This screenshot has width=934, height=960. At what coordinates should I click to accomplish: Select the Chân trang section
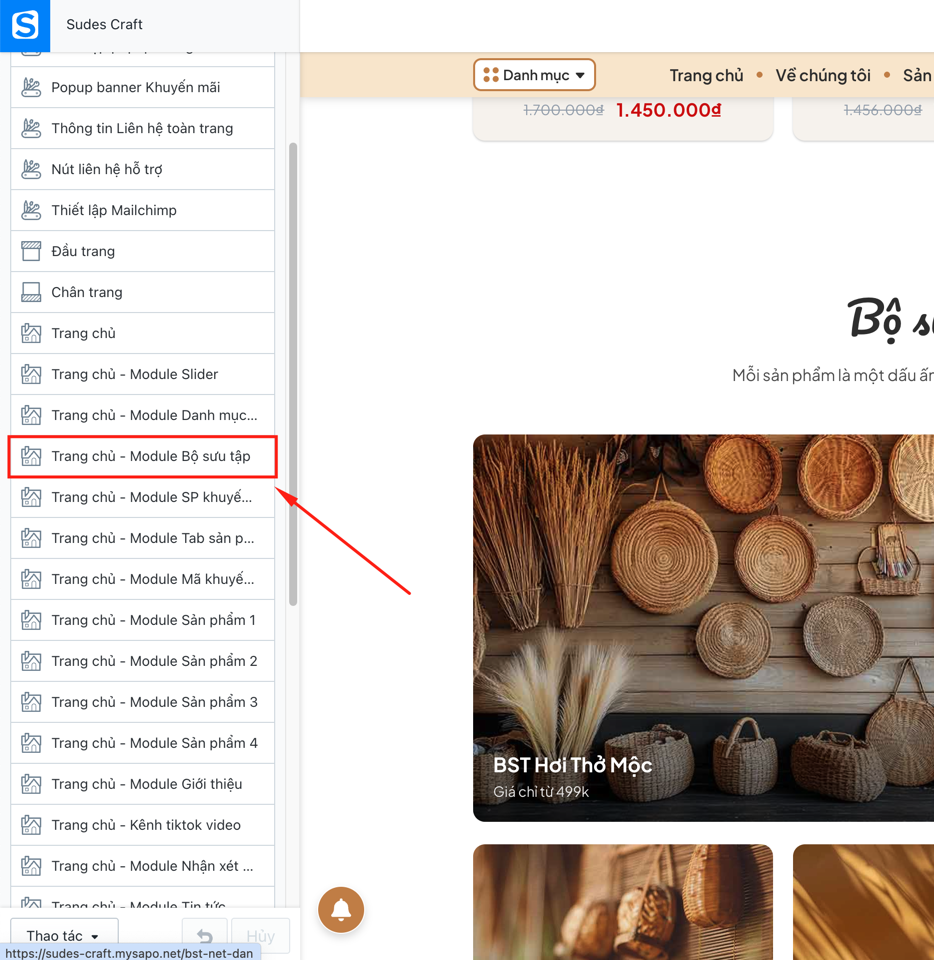click(x=143, y=293)
